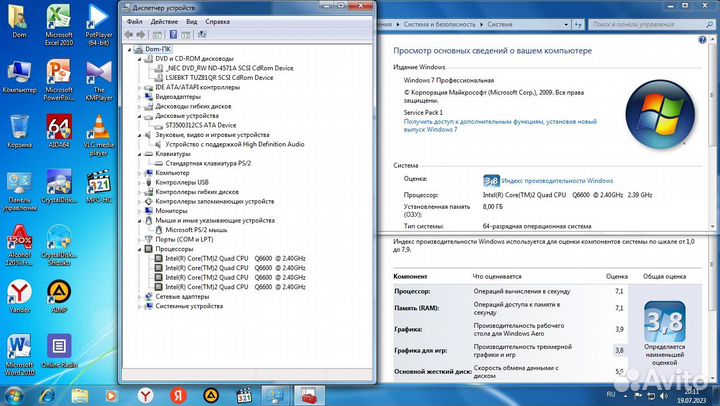Open AIMP desktop shortcut
This screenshot has height=406, width=720.
pyautogui.click(x=59, y=297)
